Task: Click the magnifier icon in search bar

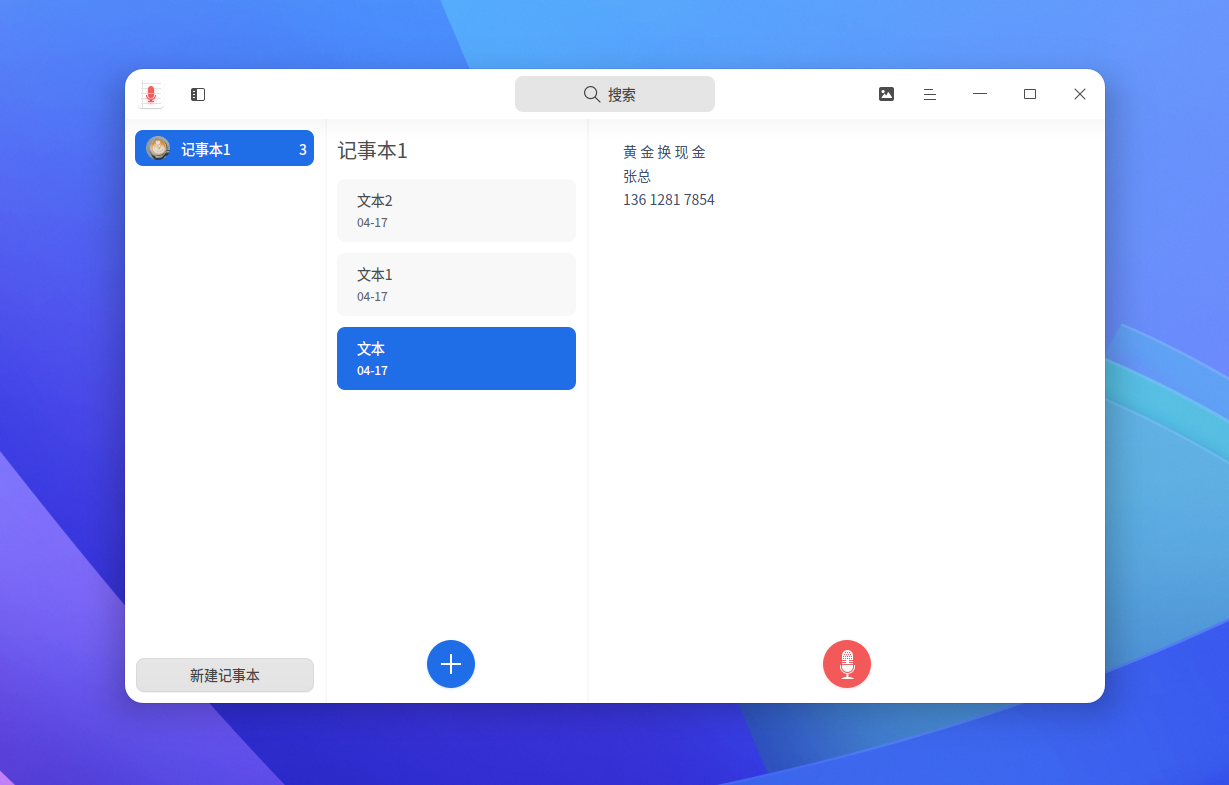Action: pos(592,95)
